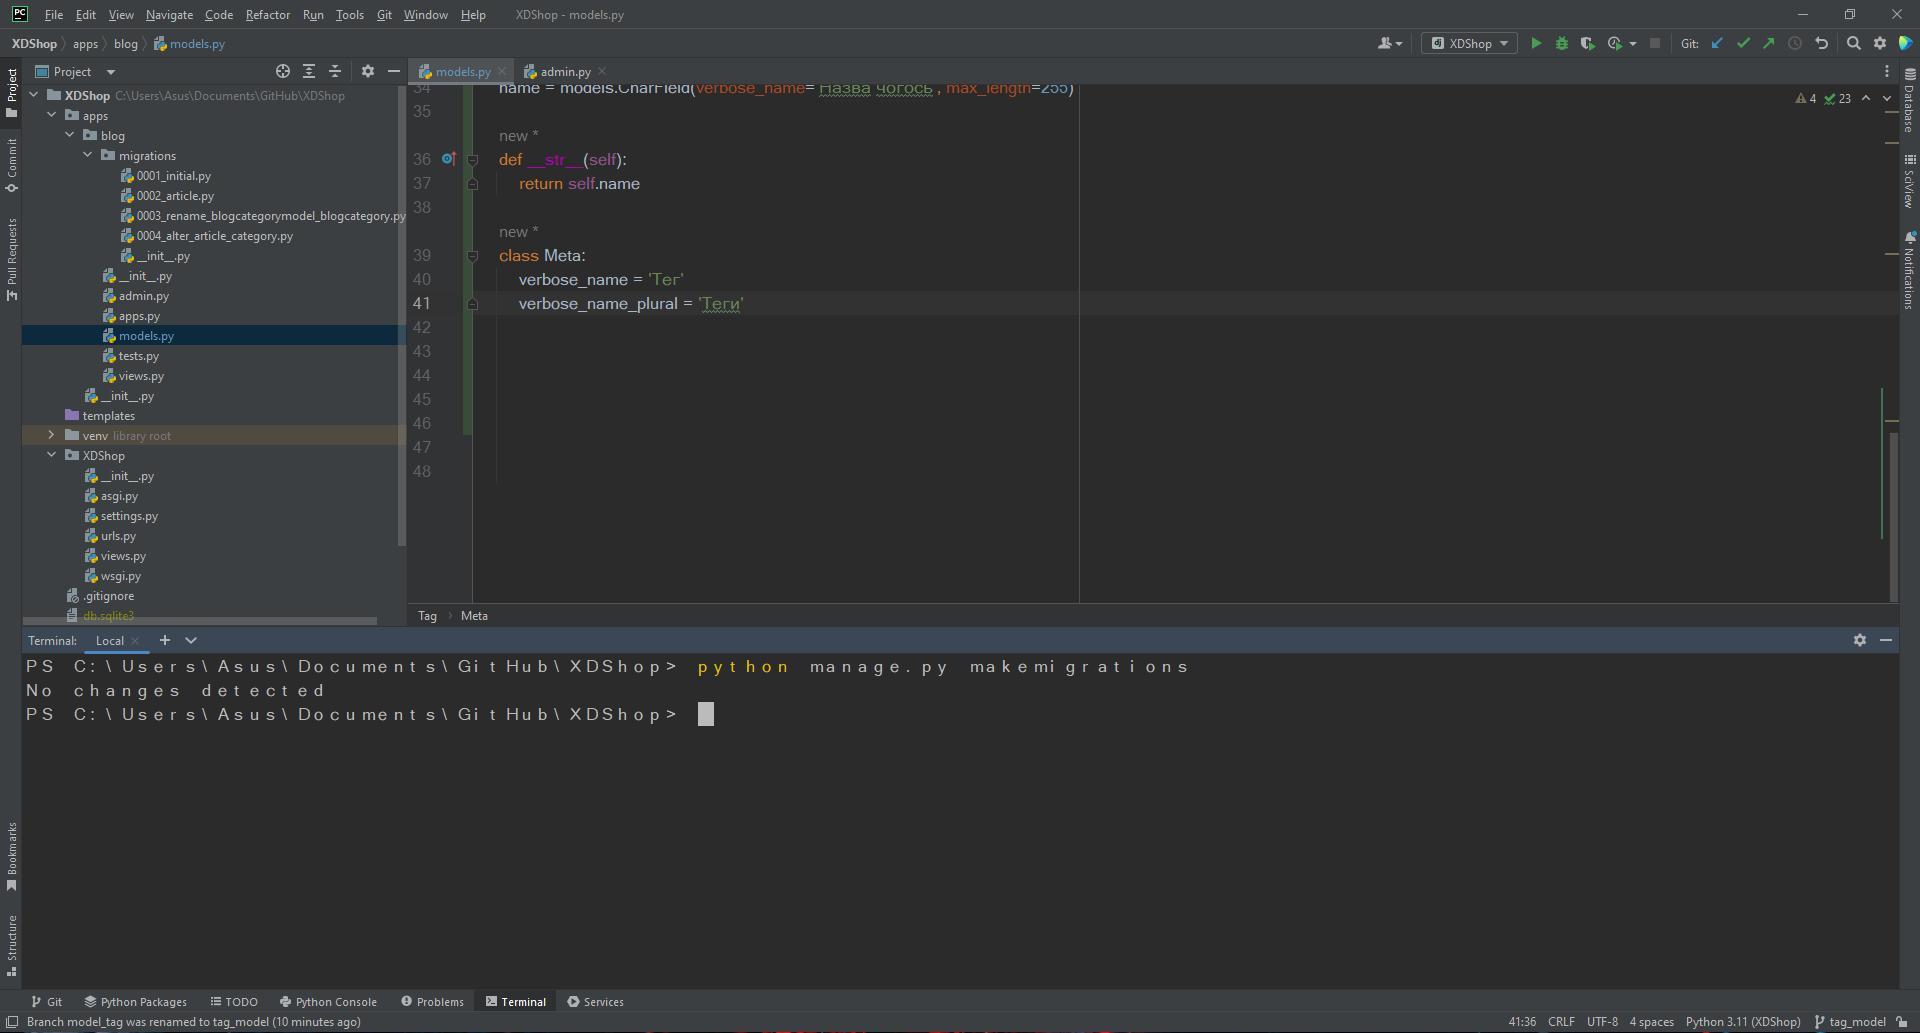Open Search Everywhere magnifier icon

1853,44
